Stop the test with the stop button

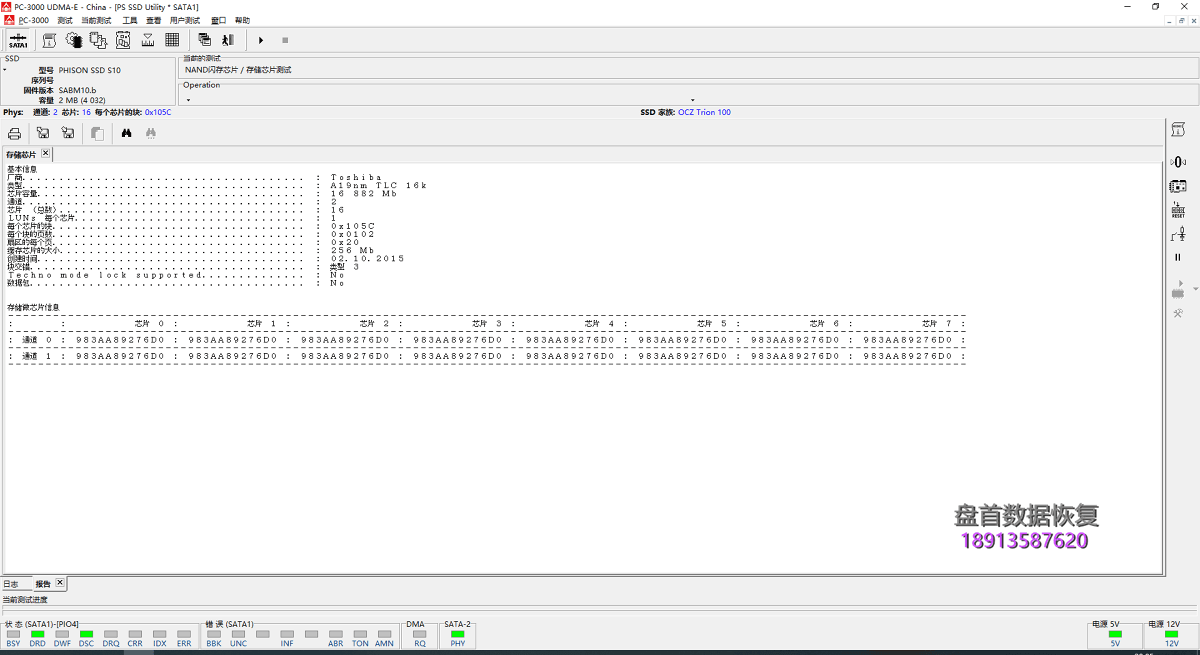pyautogui.click(x=285, y=40)
